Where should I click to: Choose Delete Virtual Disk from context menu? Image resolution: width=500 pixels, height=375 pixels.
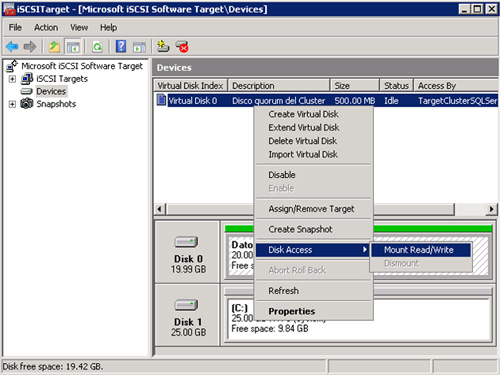[x=314, y=141]
